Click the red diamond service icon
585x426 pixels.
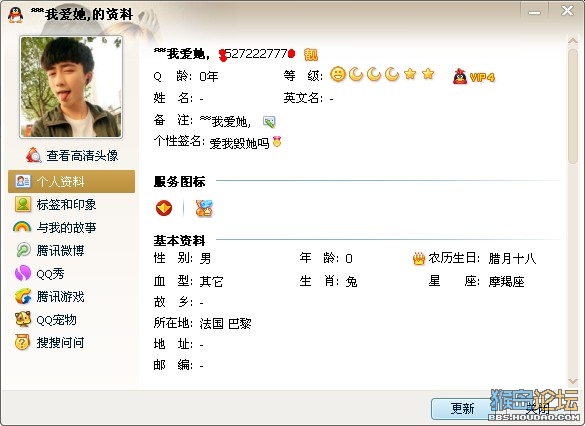coord(164,208)
